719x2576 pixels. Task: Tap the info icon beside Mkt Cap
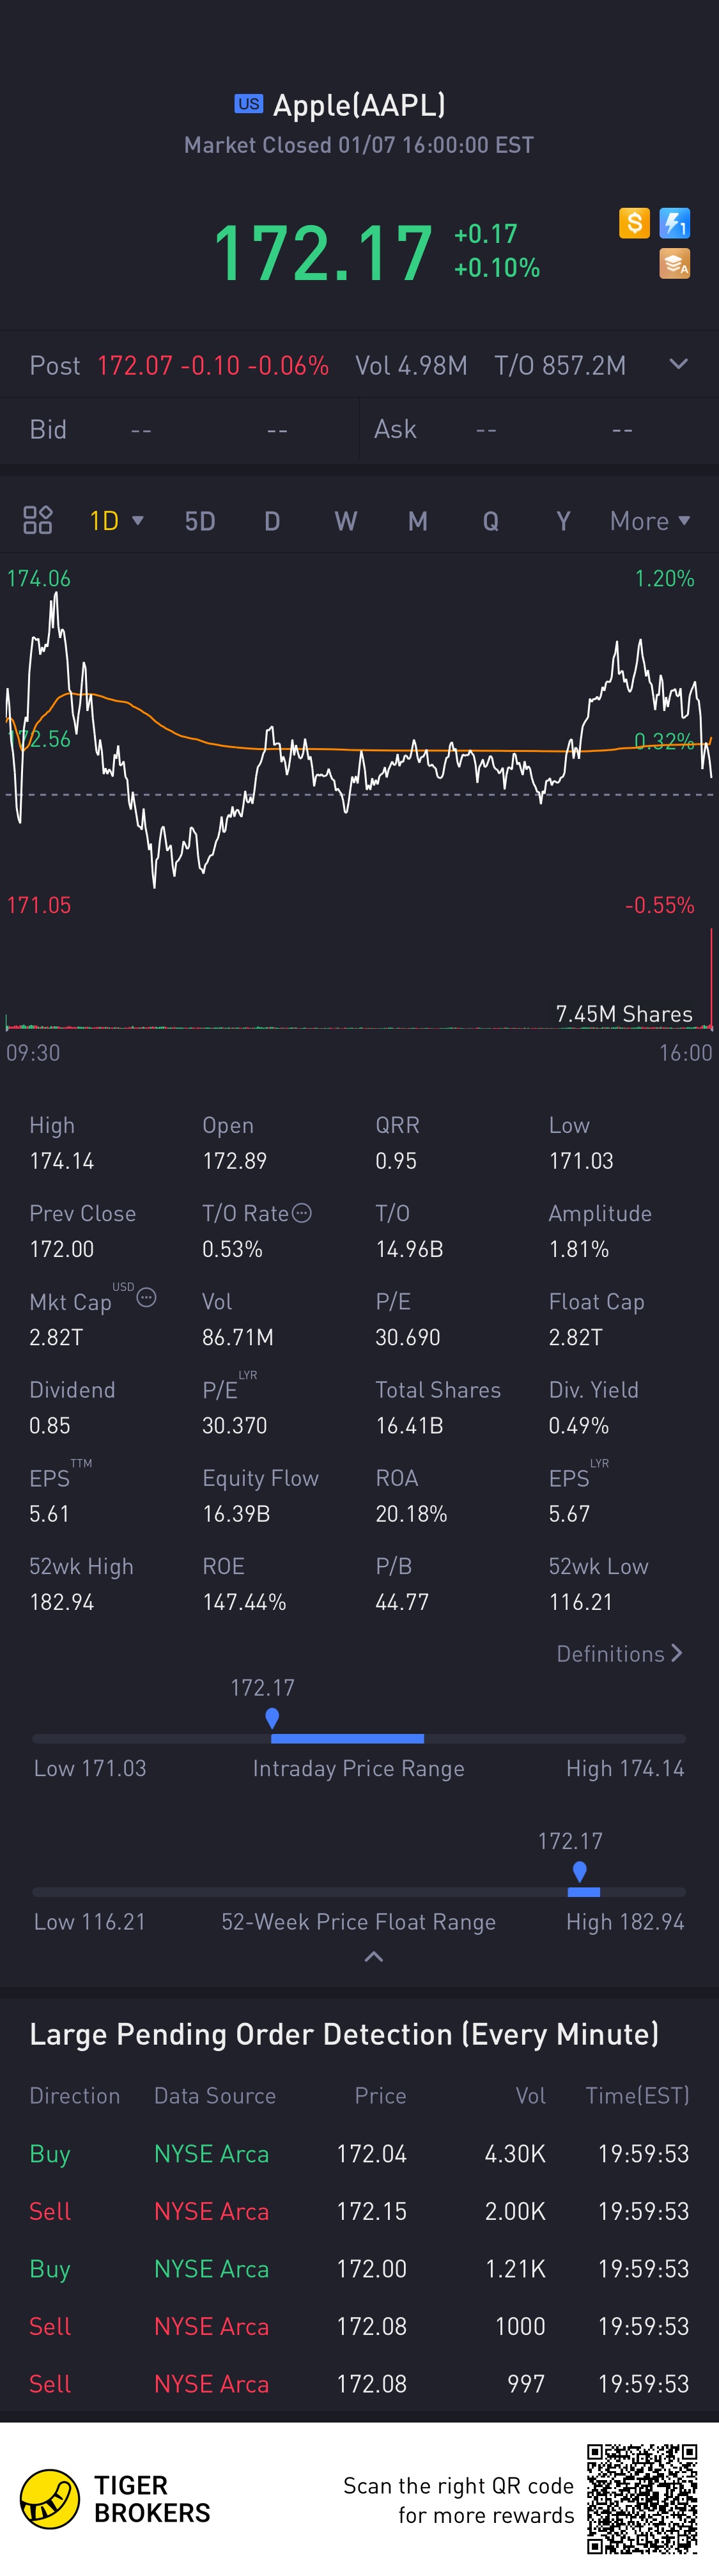(146, 1298)
